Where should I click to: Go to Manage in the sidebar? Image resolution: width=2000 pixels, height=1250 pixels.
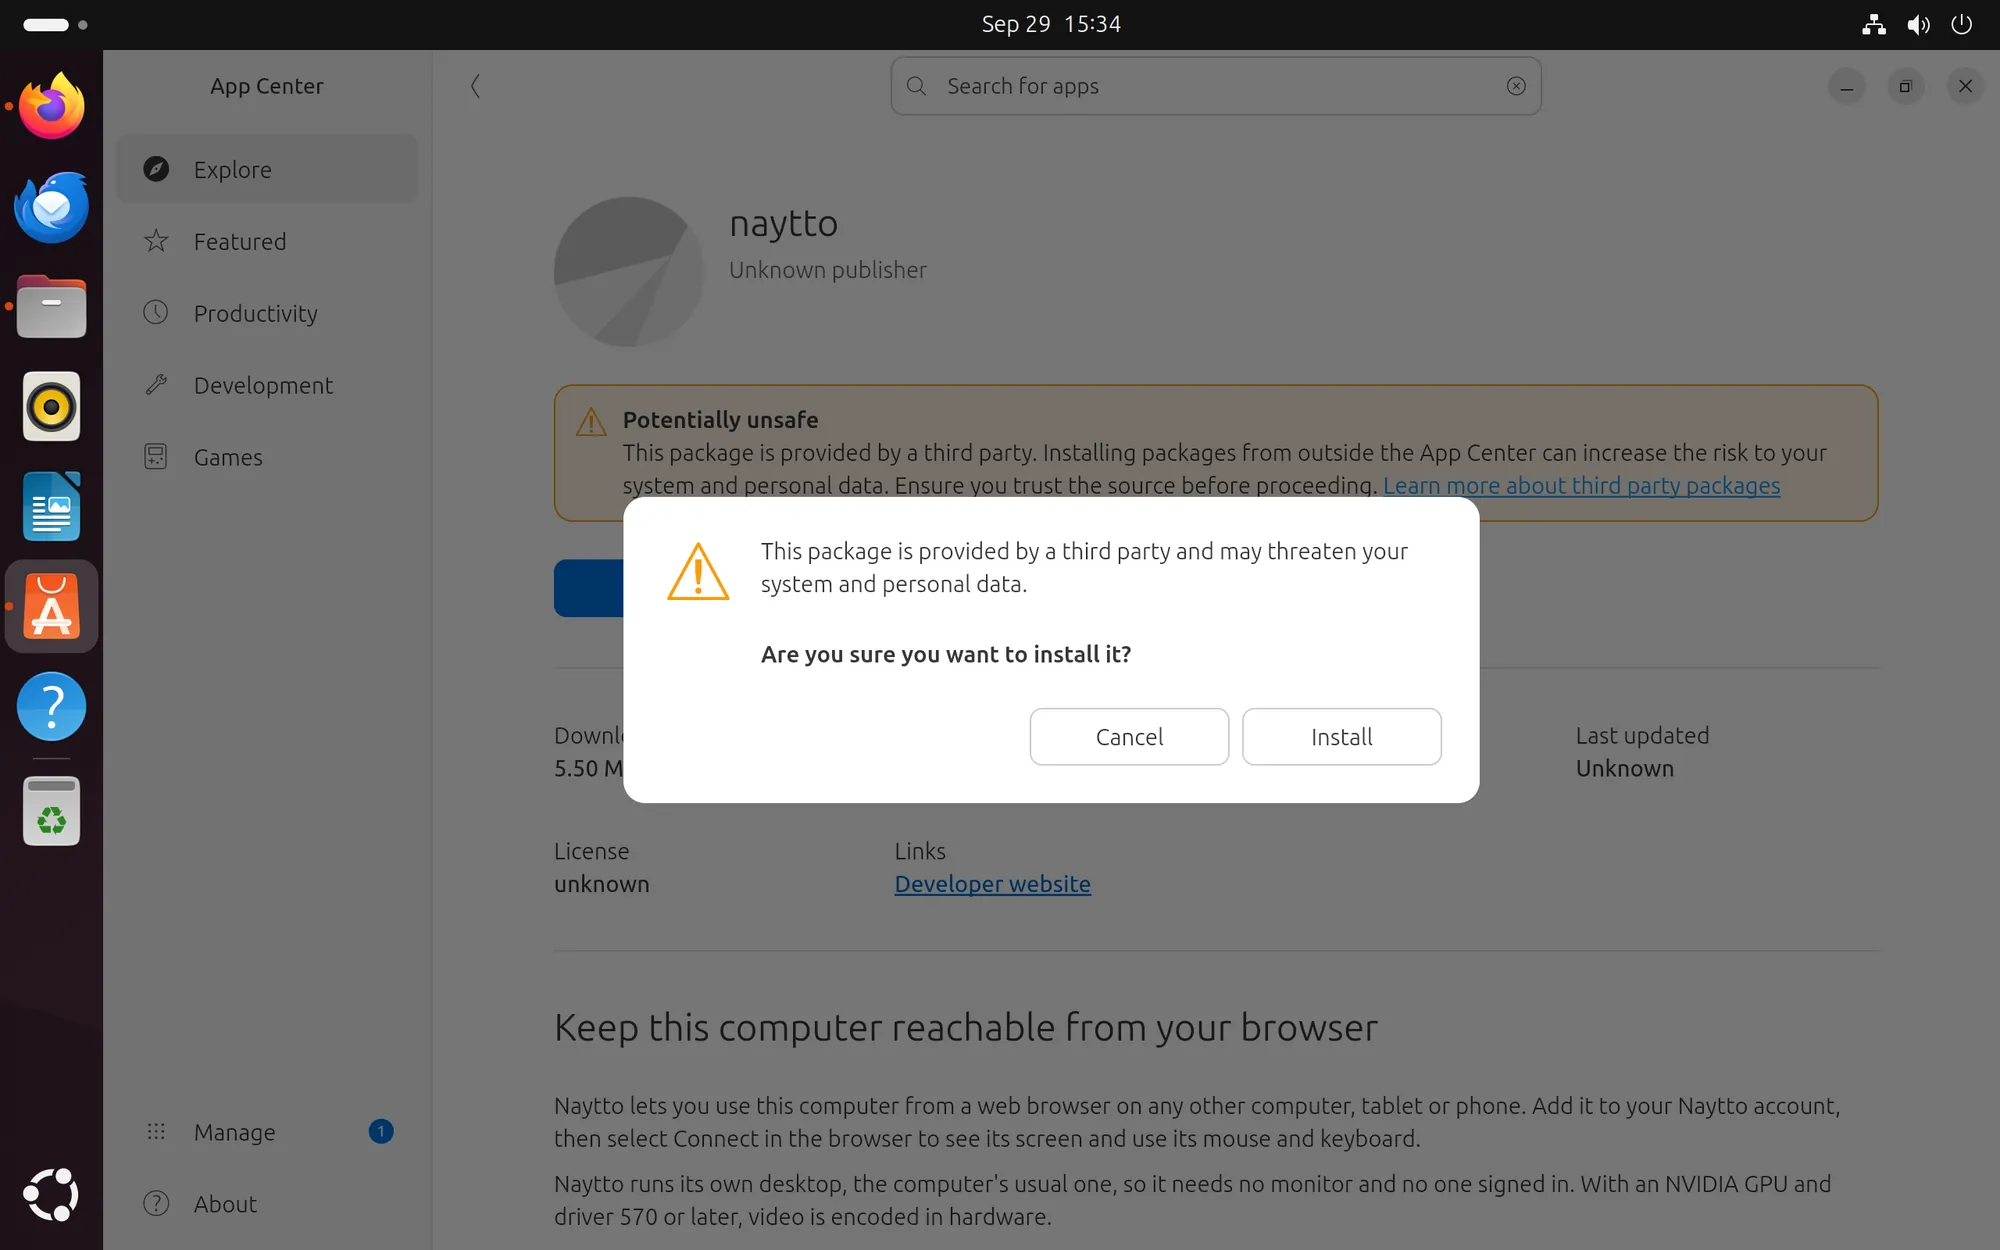[x=267, y=1132]
